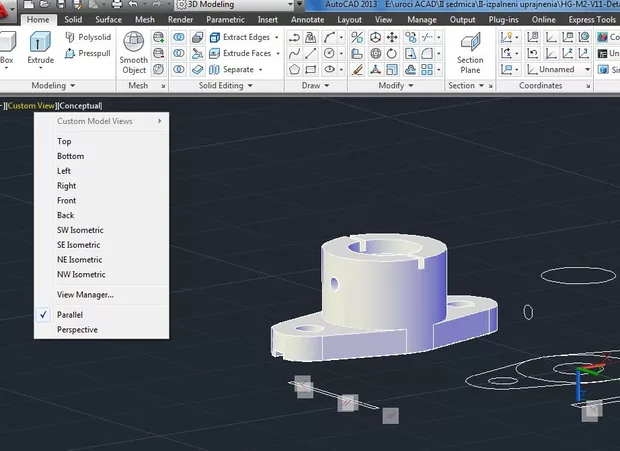Click the Custom View viewport label
The height and width of the screenshot is (451, 620).
click(x=31, y=105)
